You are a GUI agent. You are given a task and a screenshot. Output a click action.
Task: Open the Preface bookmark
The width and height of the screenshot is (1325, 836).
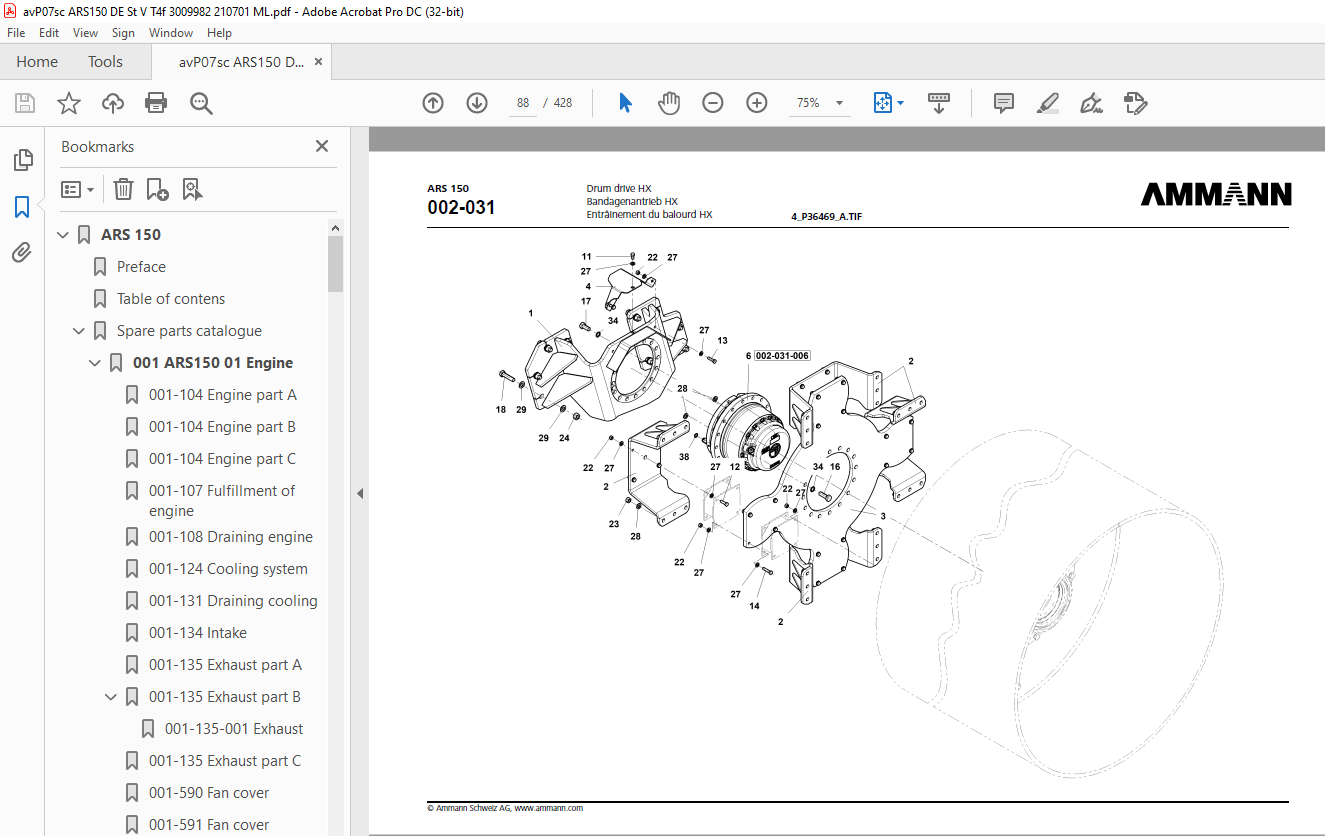pos(141,267)
